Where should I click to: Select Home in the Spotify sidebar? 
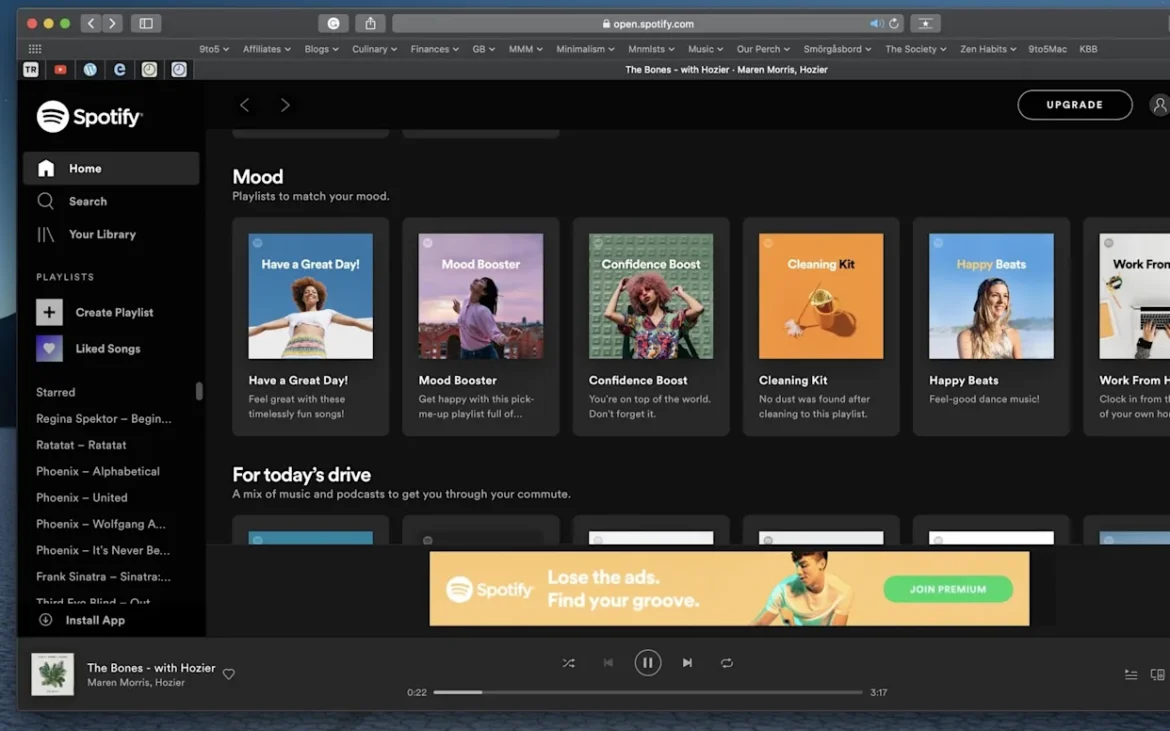click(x=84, y=168)
